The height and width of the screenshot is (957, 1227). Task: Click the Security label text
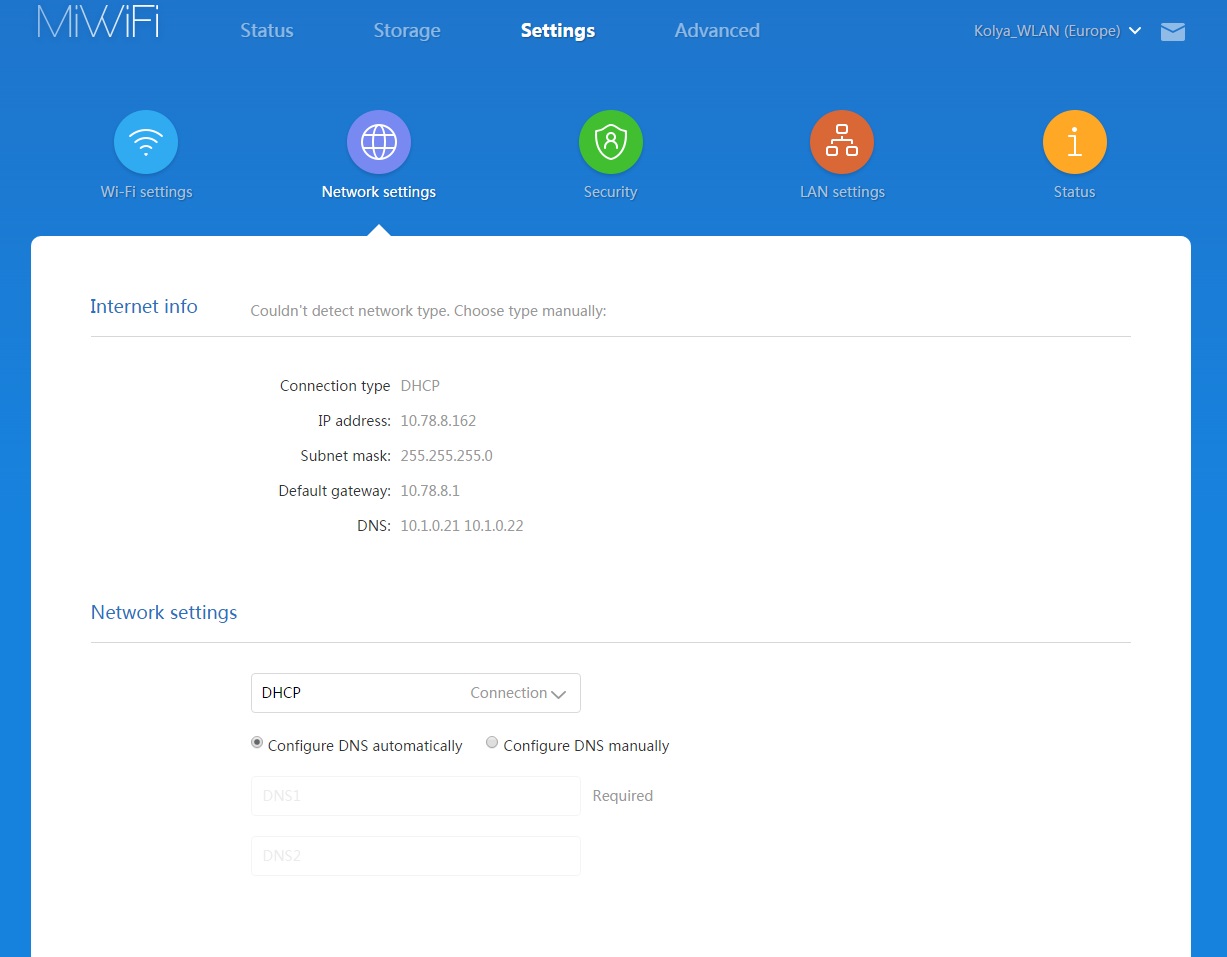pos(610,192)
